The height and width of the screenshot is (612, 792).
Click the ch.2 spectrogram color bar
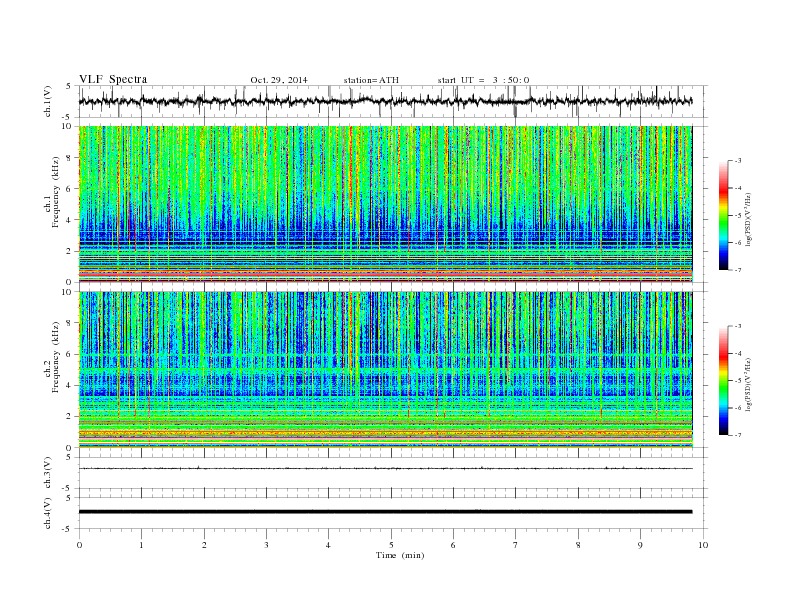[x=723, y=380]
